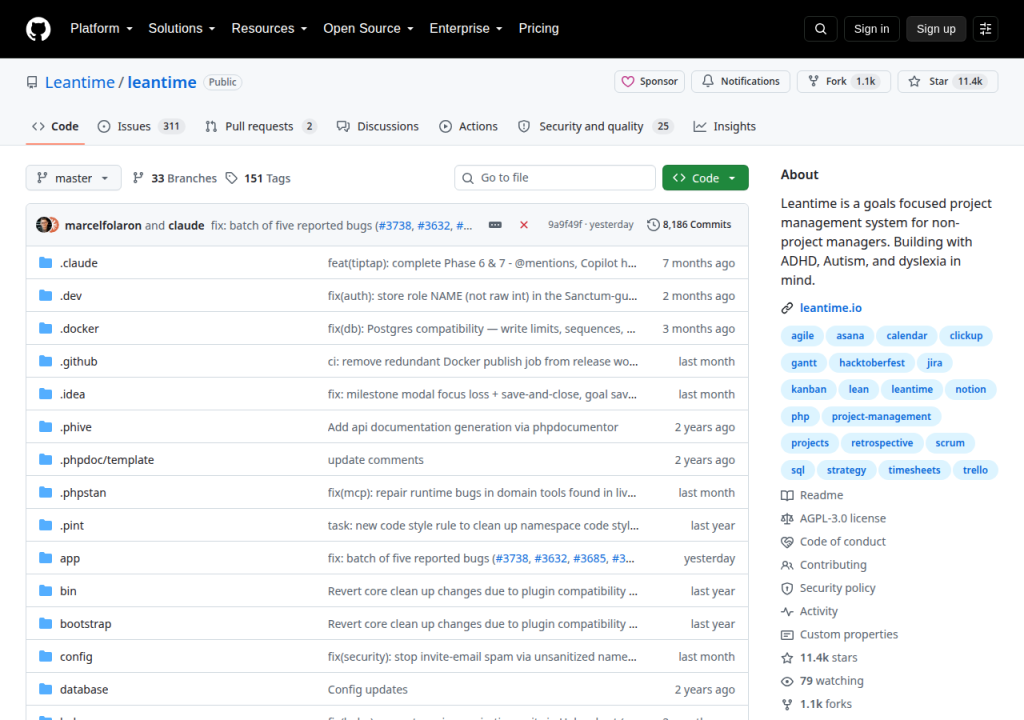
Task: Open the Pricing page
Action: click(x=538, y=29)
